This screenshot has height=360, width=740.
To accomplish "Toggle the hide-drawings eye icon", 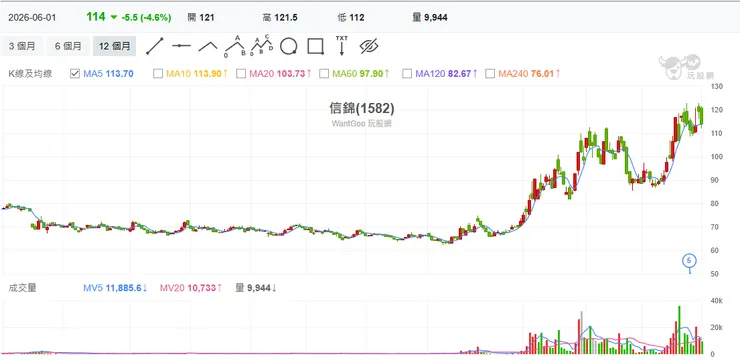I will (369, 46).
